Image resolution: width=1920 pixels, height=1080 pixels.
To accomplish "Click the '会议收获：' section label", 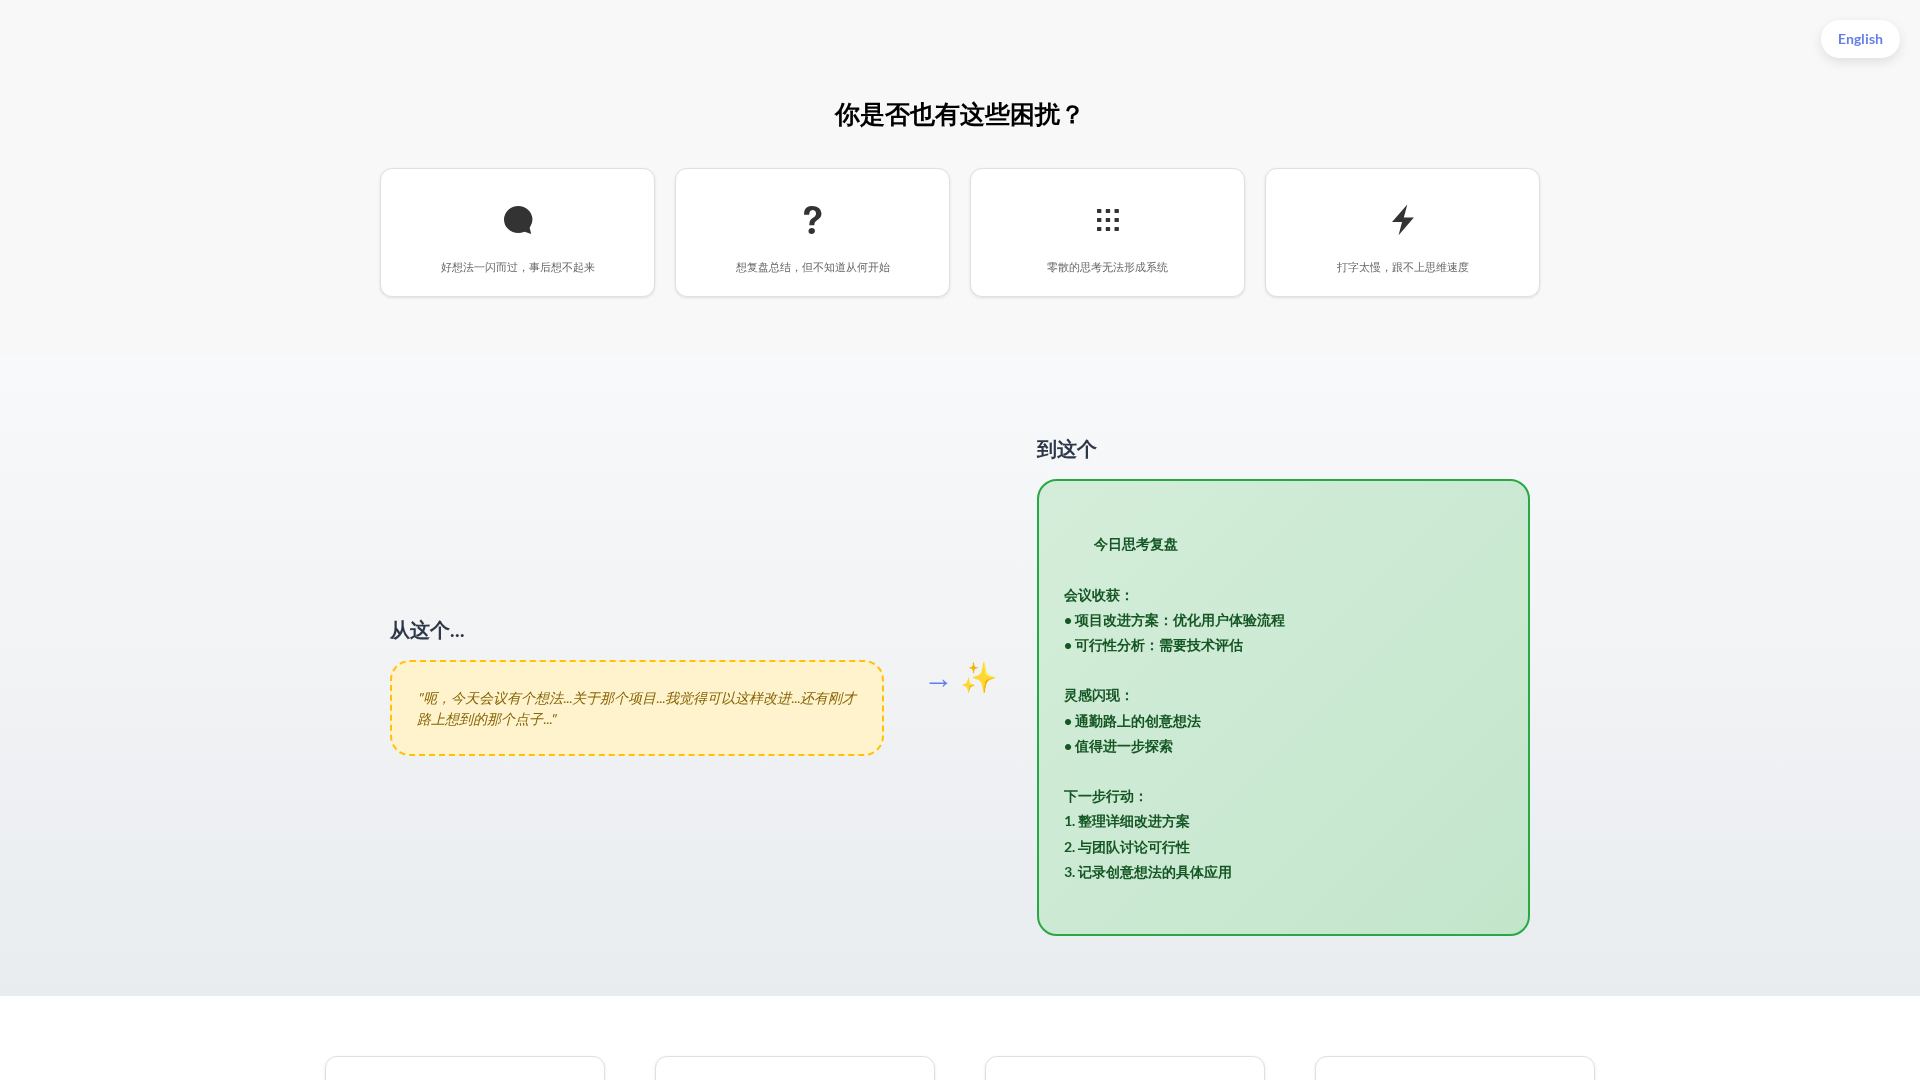I will (1097, 596).
